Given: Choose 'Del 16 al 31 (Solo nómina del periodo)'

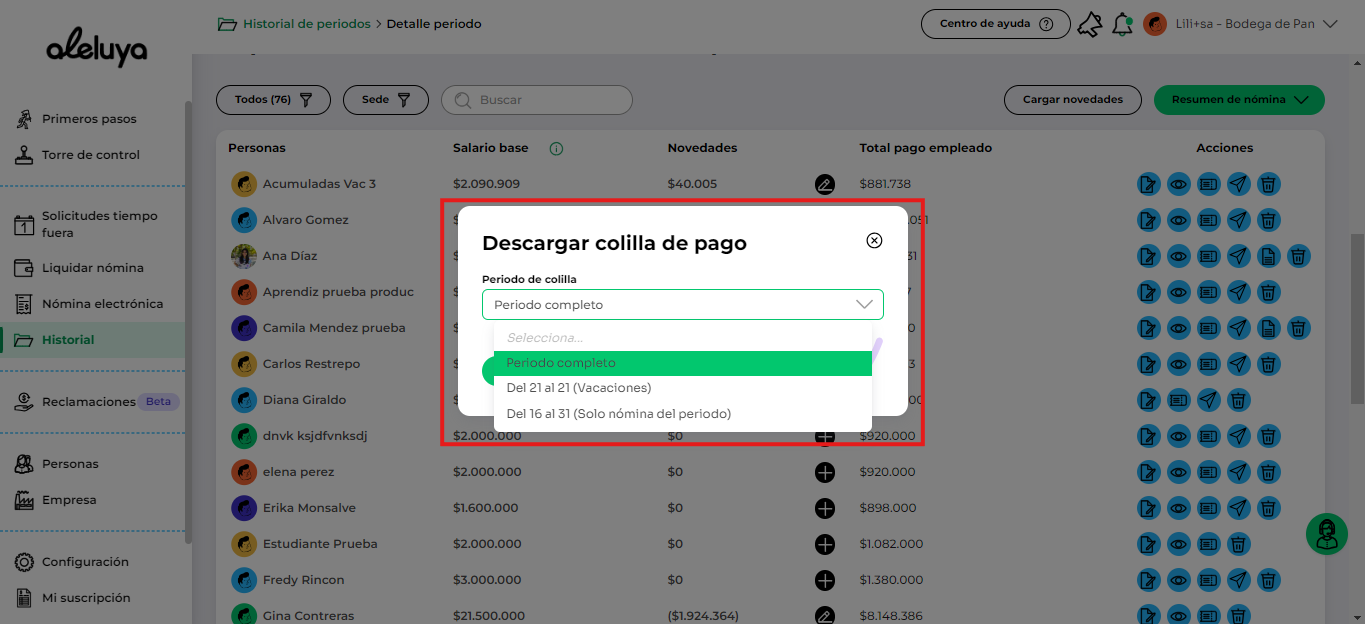Looking at the screenshot, I should click(618, 414).
